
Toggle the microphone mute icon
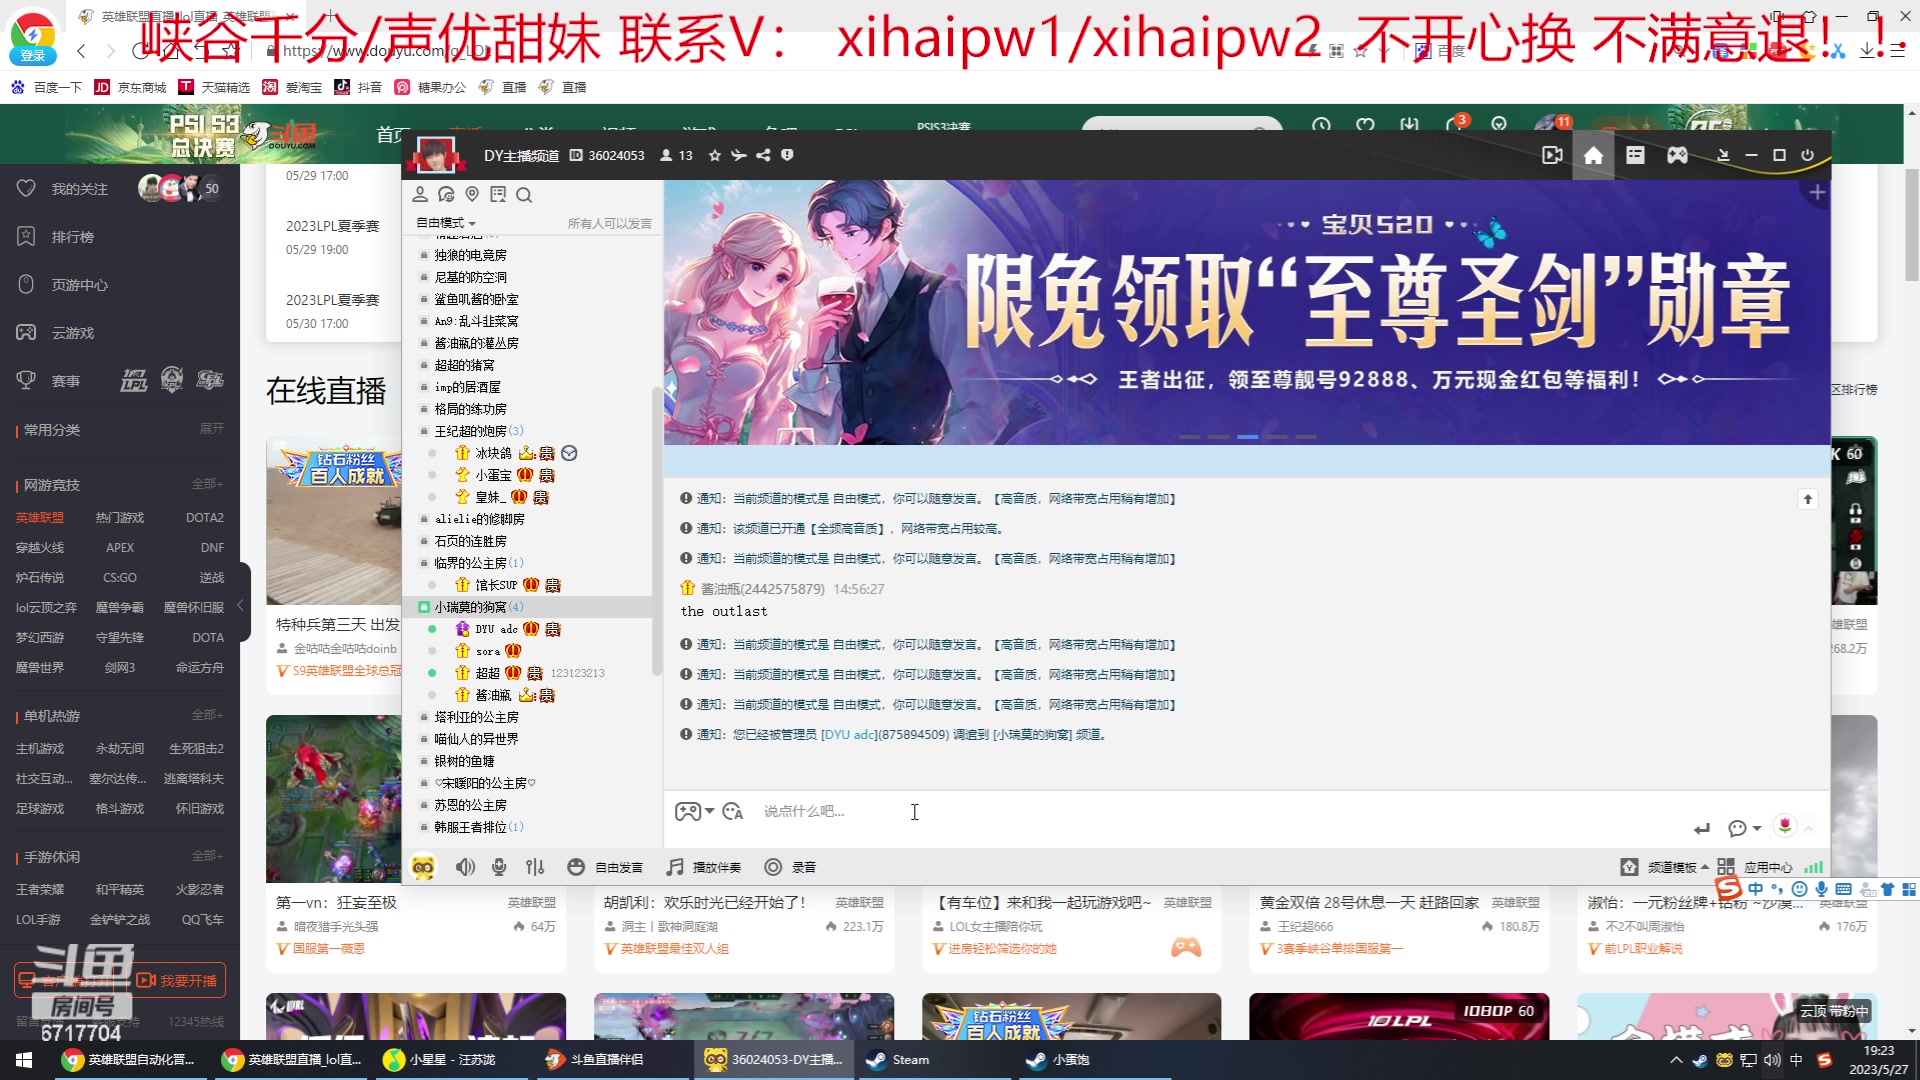(x=499, y=867)
